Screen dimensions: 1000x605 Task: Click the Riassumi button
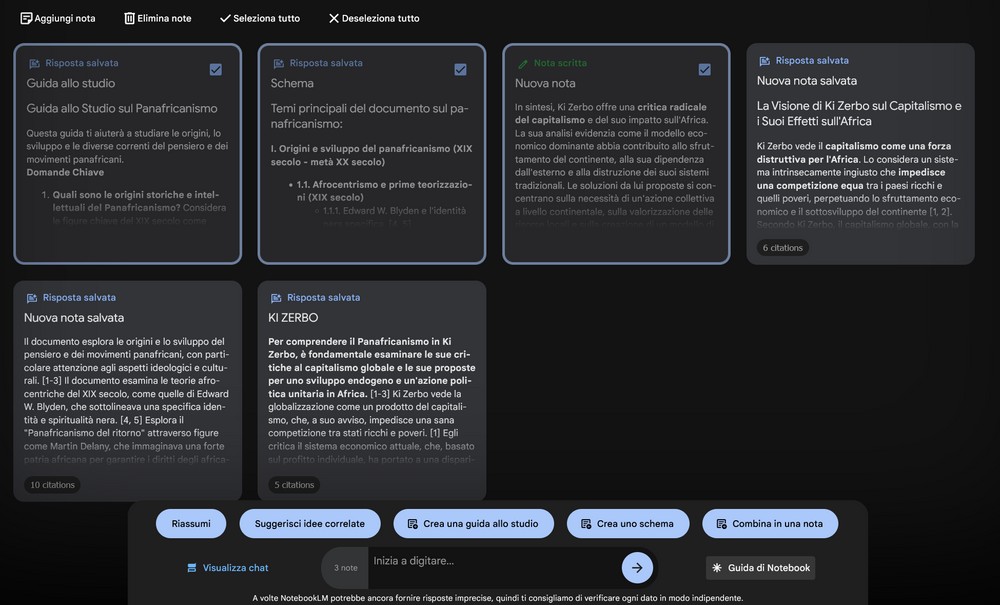[191, 524]
